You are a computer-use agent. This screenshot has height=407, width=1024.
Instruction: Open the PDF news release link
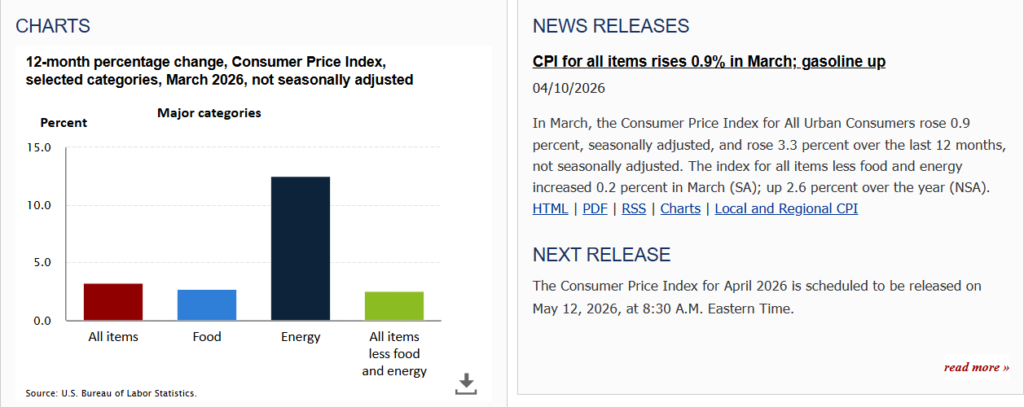595,209
